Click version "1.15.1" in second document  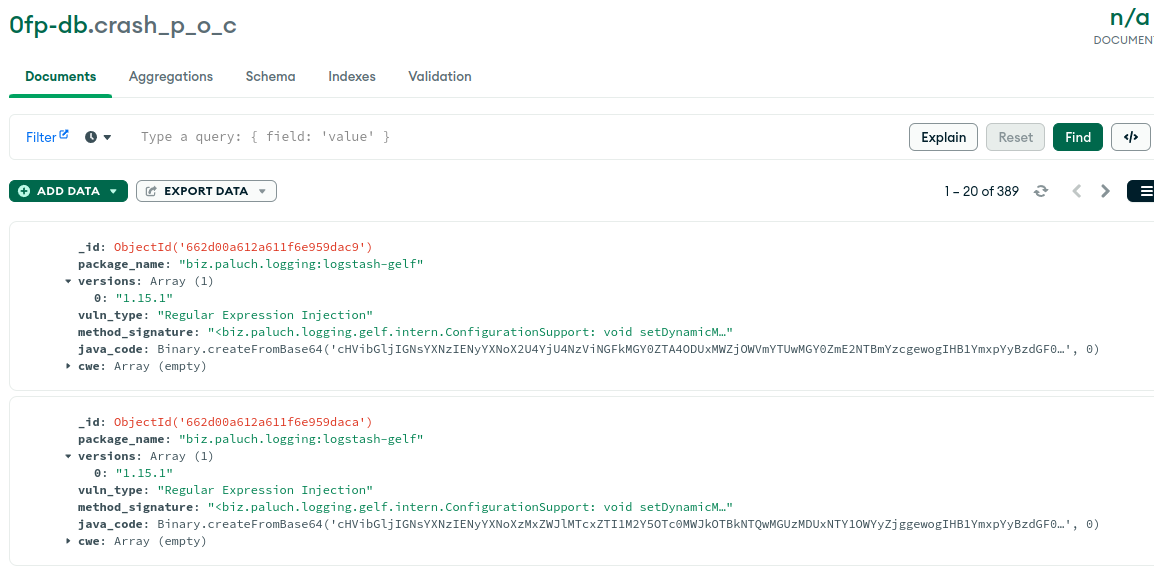tap(144, 473)
